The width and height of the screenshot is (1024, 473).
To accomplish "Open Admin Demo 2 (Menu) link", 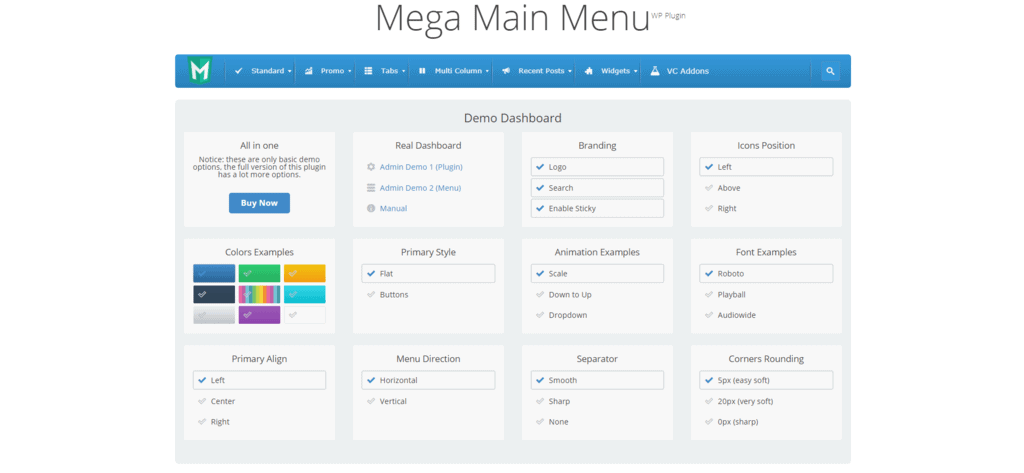I will (x=420, y=188).
